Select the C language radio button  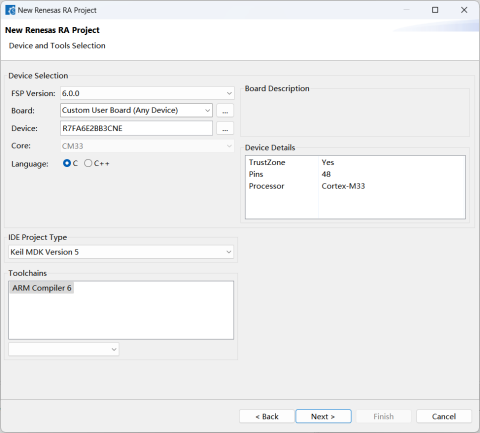pyautogui.click(x=67, y=163)
